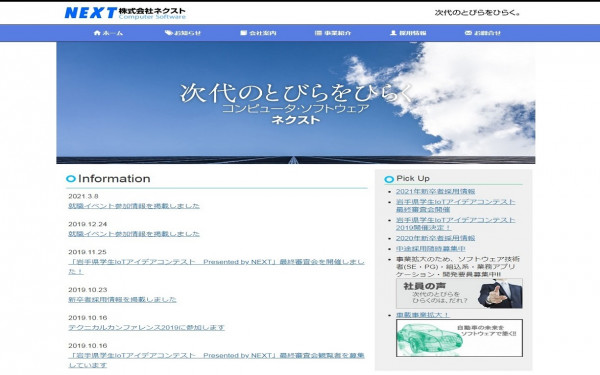The width and height of the screenshot is (600, 375).
Task: Open the お知らせ navigation item
Action: (183, 33)
